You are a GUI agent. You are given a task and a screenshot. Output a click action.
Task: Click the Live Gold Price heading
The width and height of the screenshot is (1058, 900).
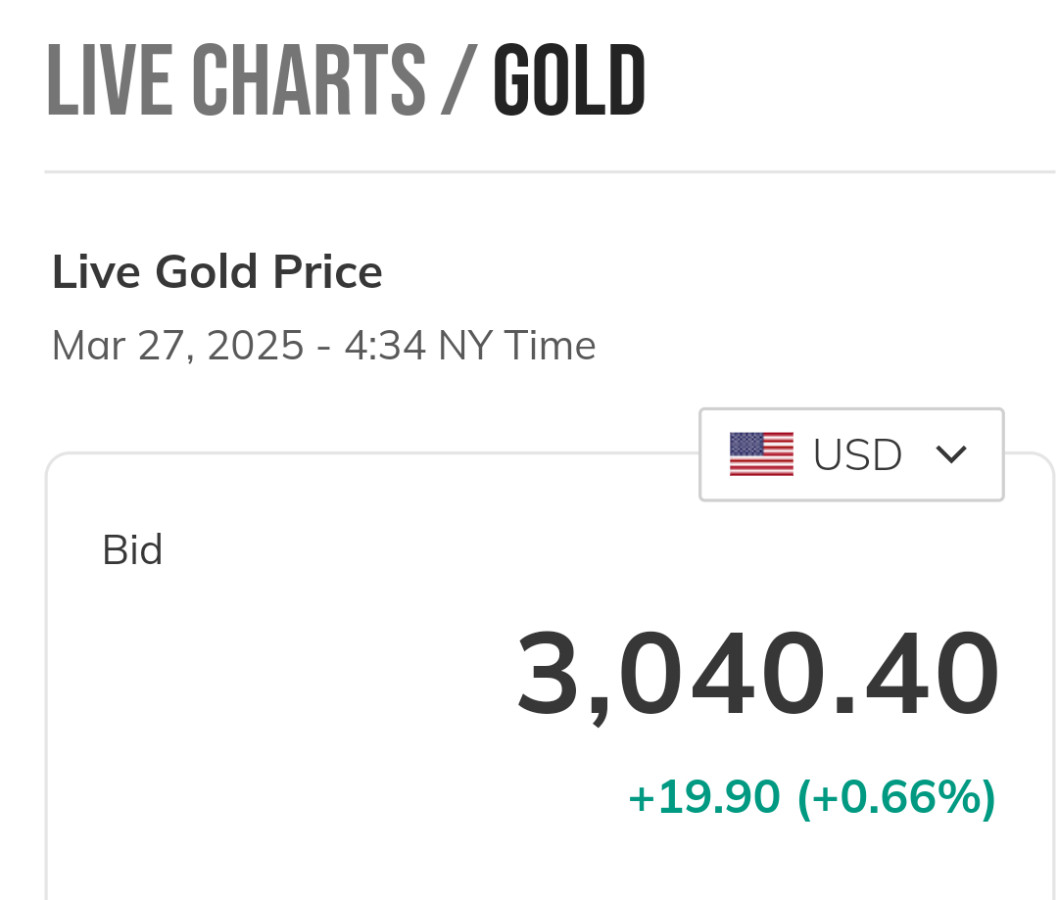coord(217,272)
